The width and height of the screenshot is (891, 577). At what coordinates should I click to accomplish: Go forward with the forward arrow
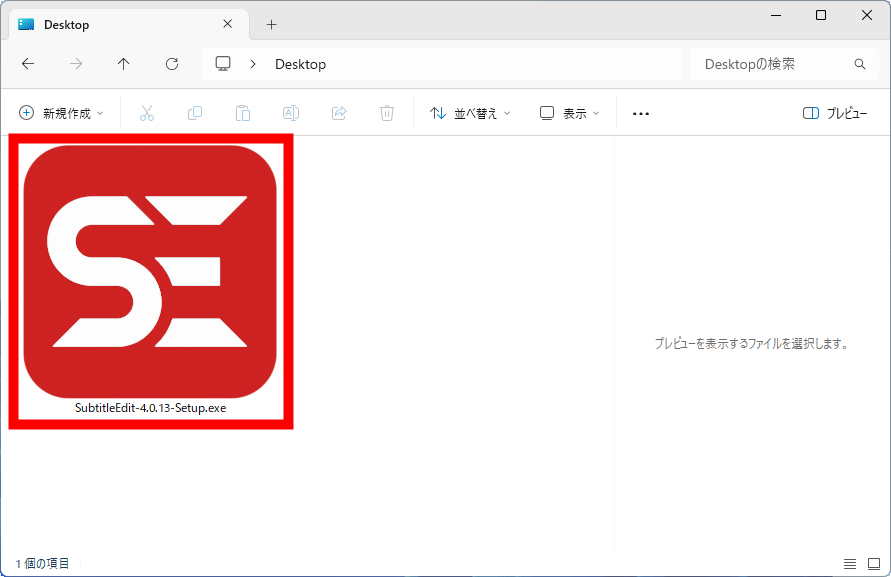[76, 64]
